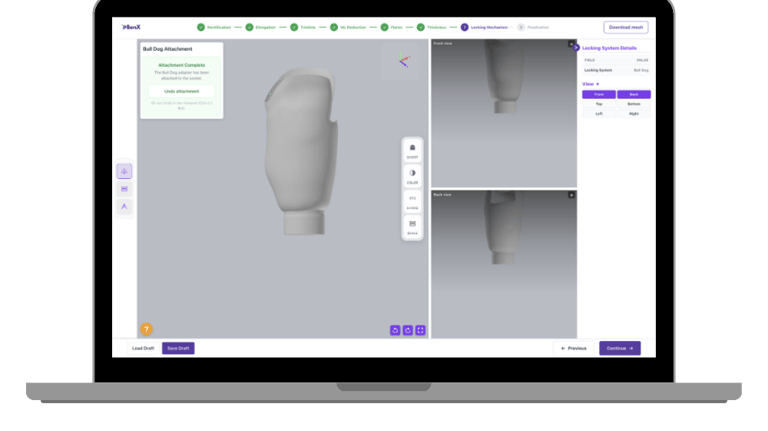Image resolution: width=768 pixels, height=431 pixels.
Task: Go to the ML Reduction step
Action: [348, 27]
